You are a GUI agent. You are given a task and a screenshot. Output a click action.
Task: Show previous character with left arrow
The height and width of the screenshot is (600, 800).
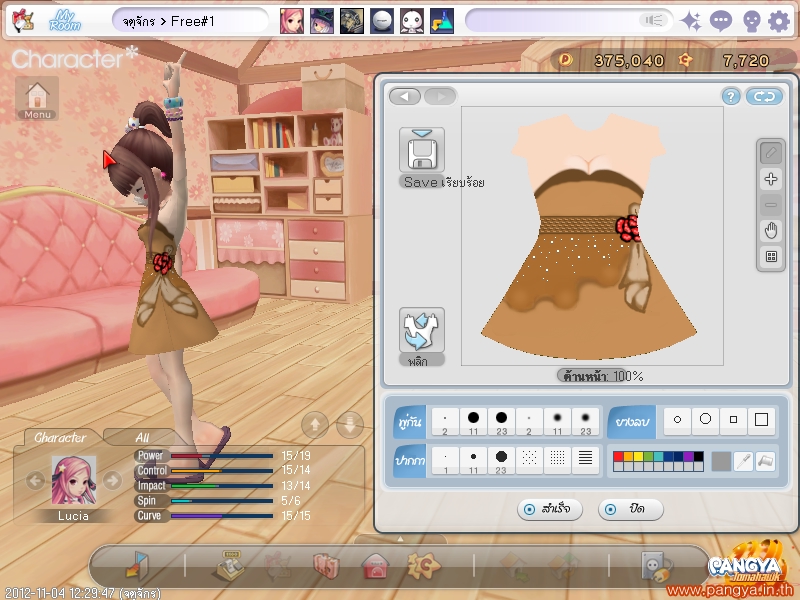35,480
